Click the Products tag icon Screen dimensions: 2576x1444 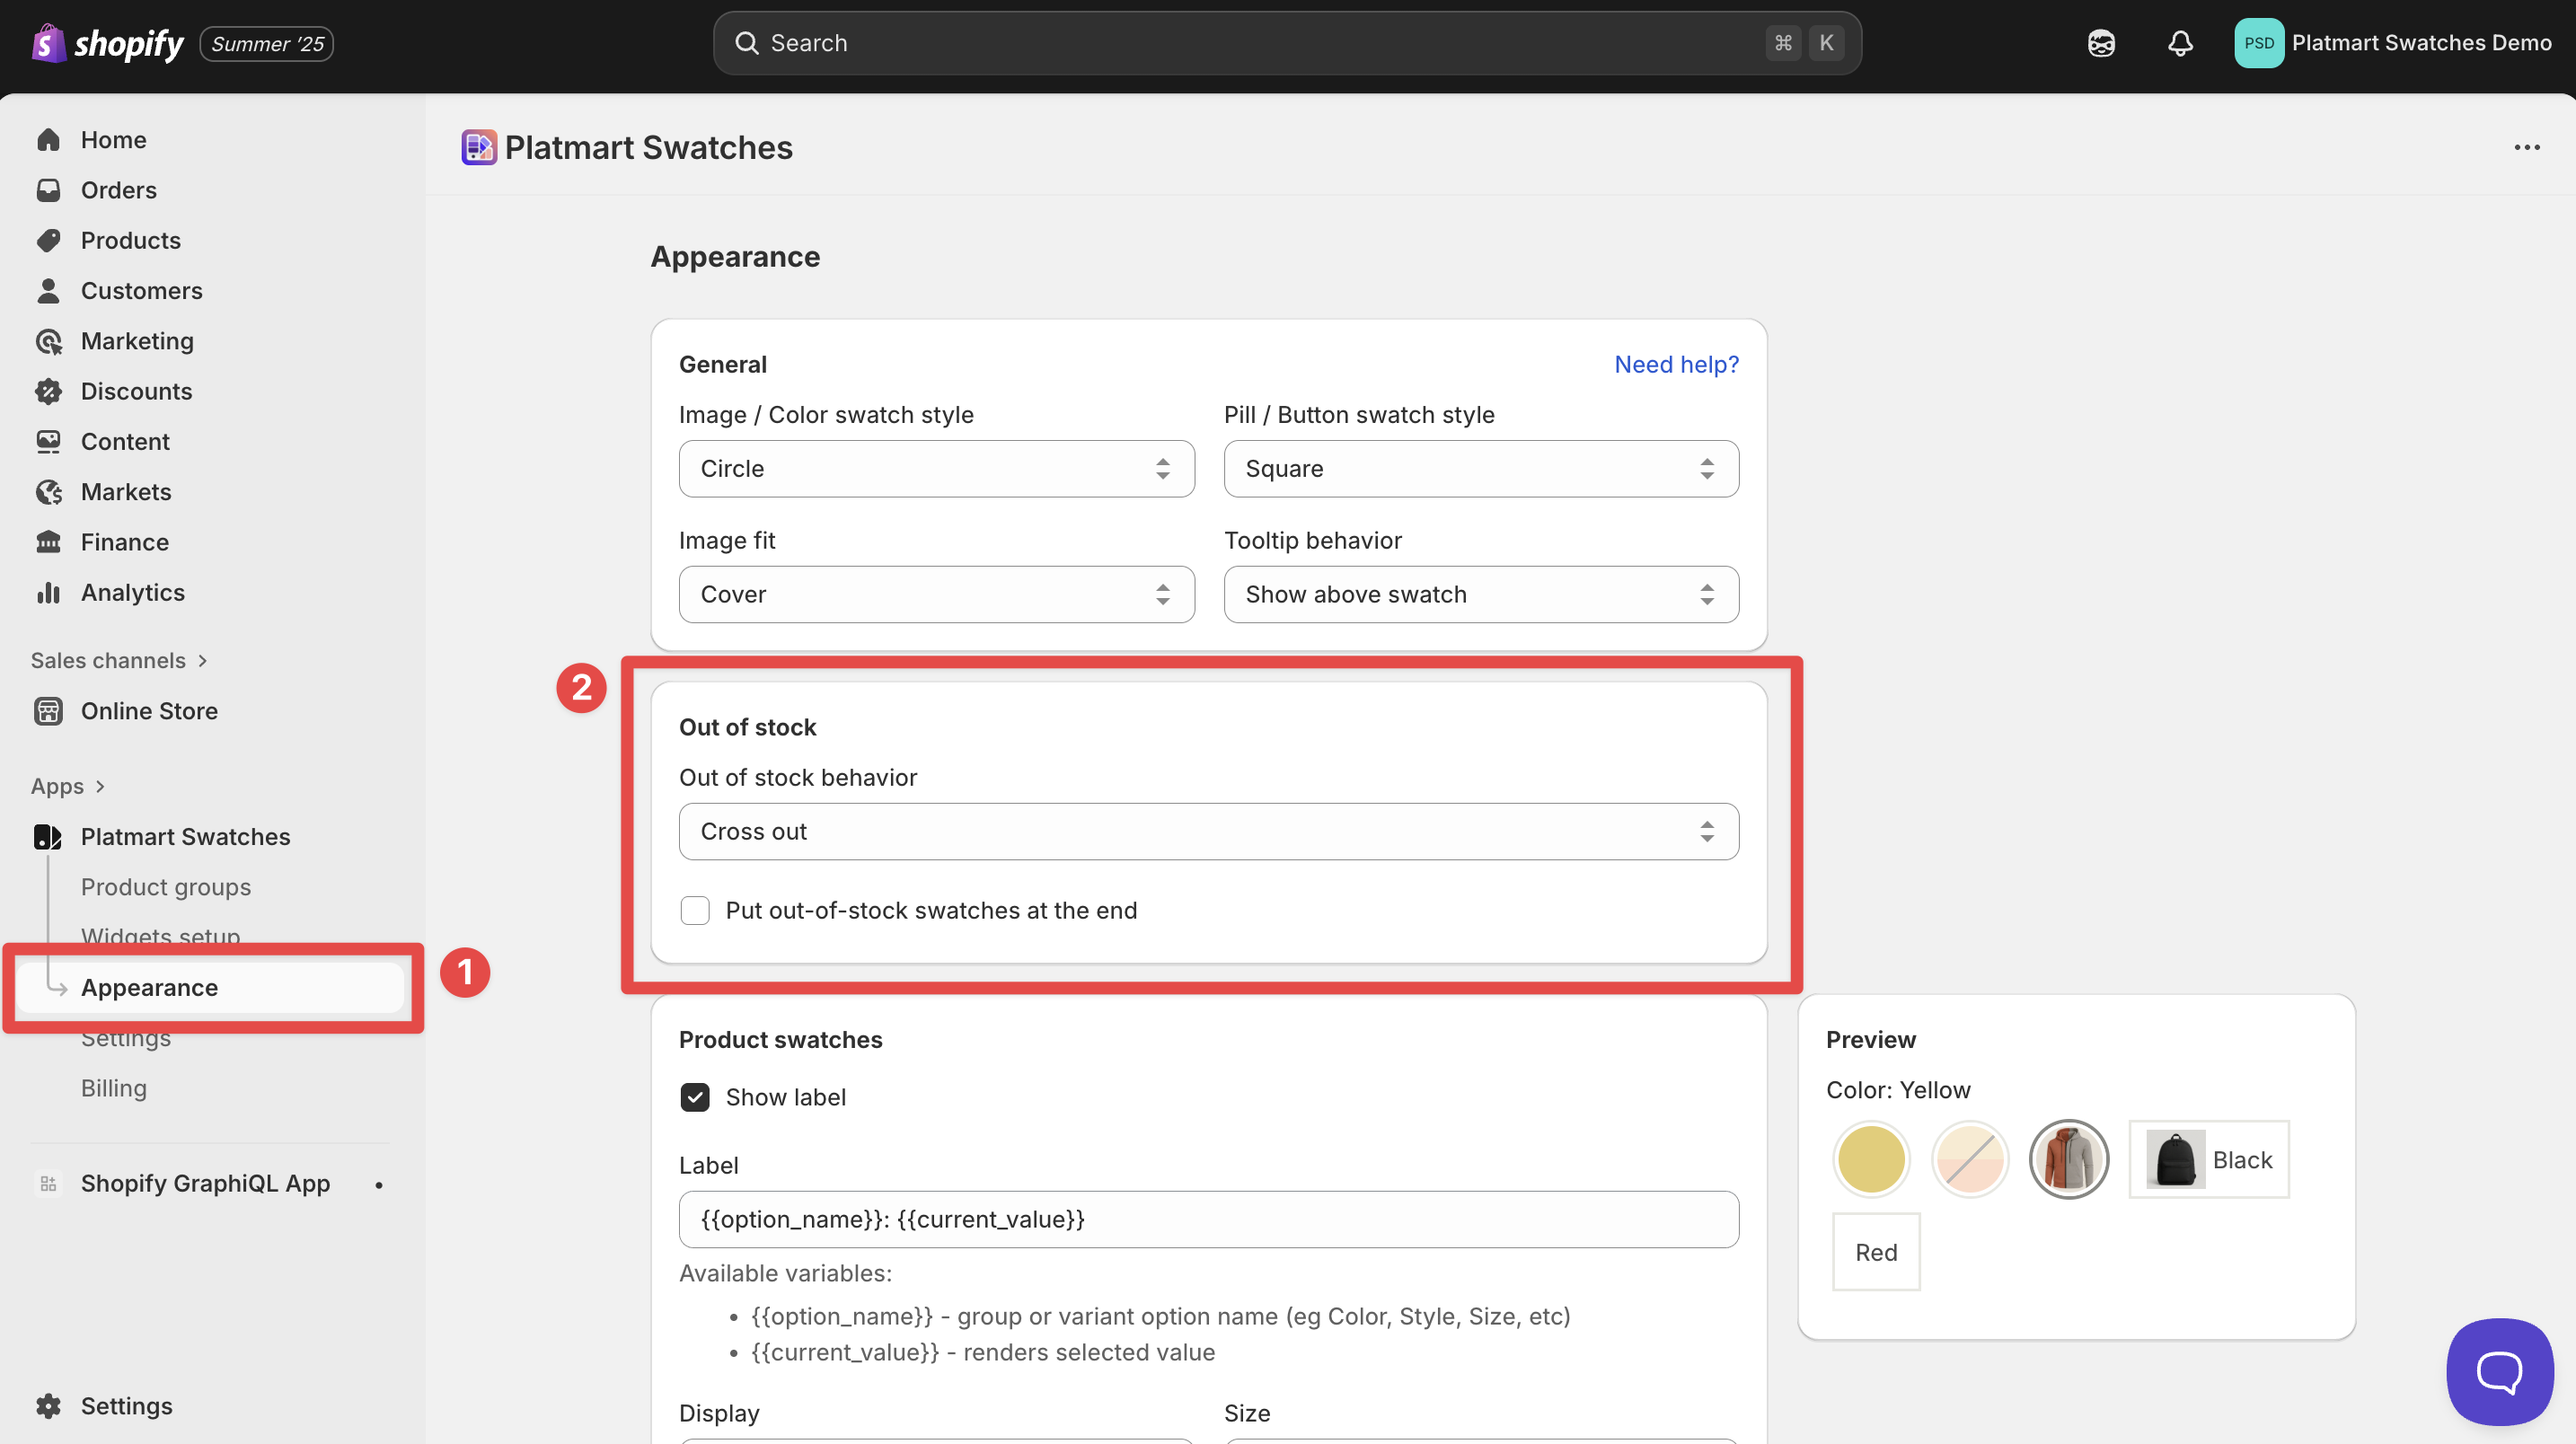48,240
